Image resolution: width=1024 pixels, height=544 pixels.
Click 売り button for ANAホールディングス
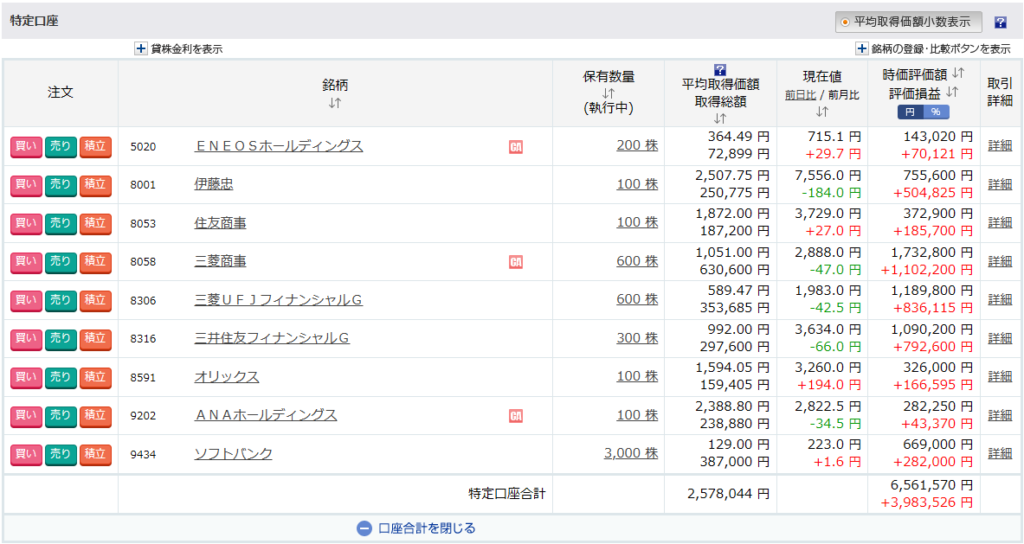click(61, 415)
